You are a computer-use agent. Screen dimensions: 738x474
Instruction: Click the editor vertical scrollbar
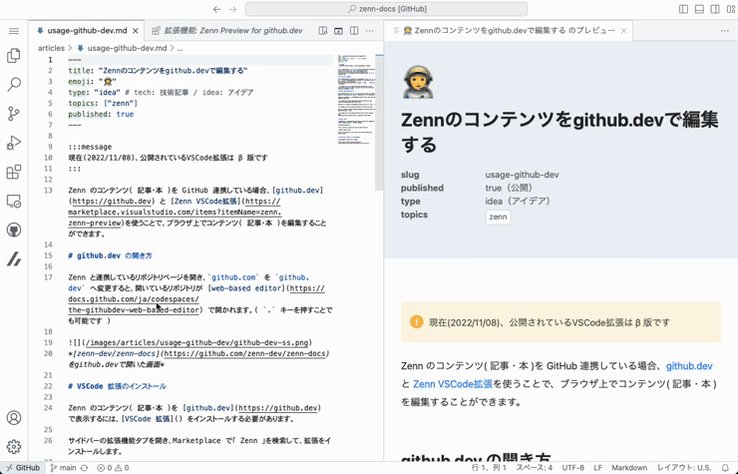(x=379, y=122)
